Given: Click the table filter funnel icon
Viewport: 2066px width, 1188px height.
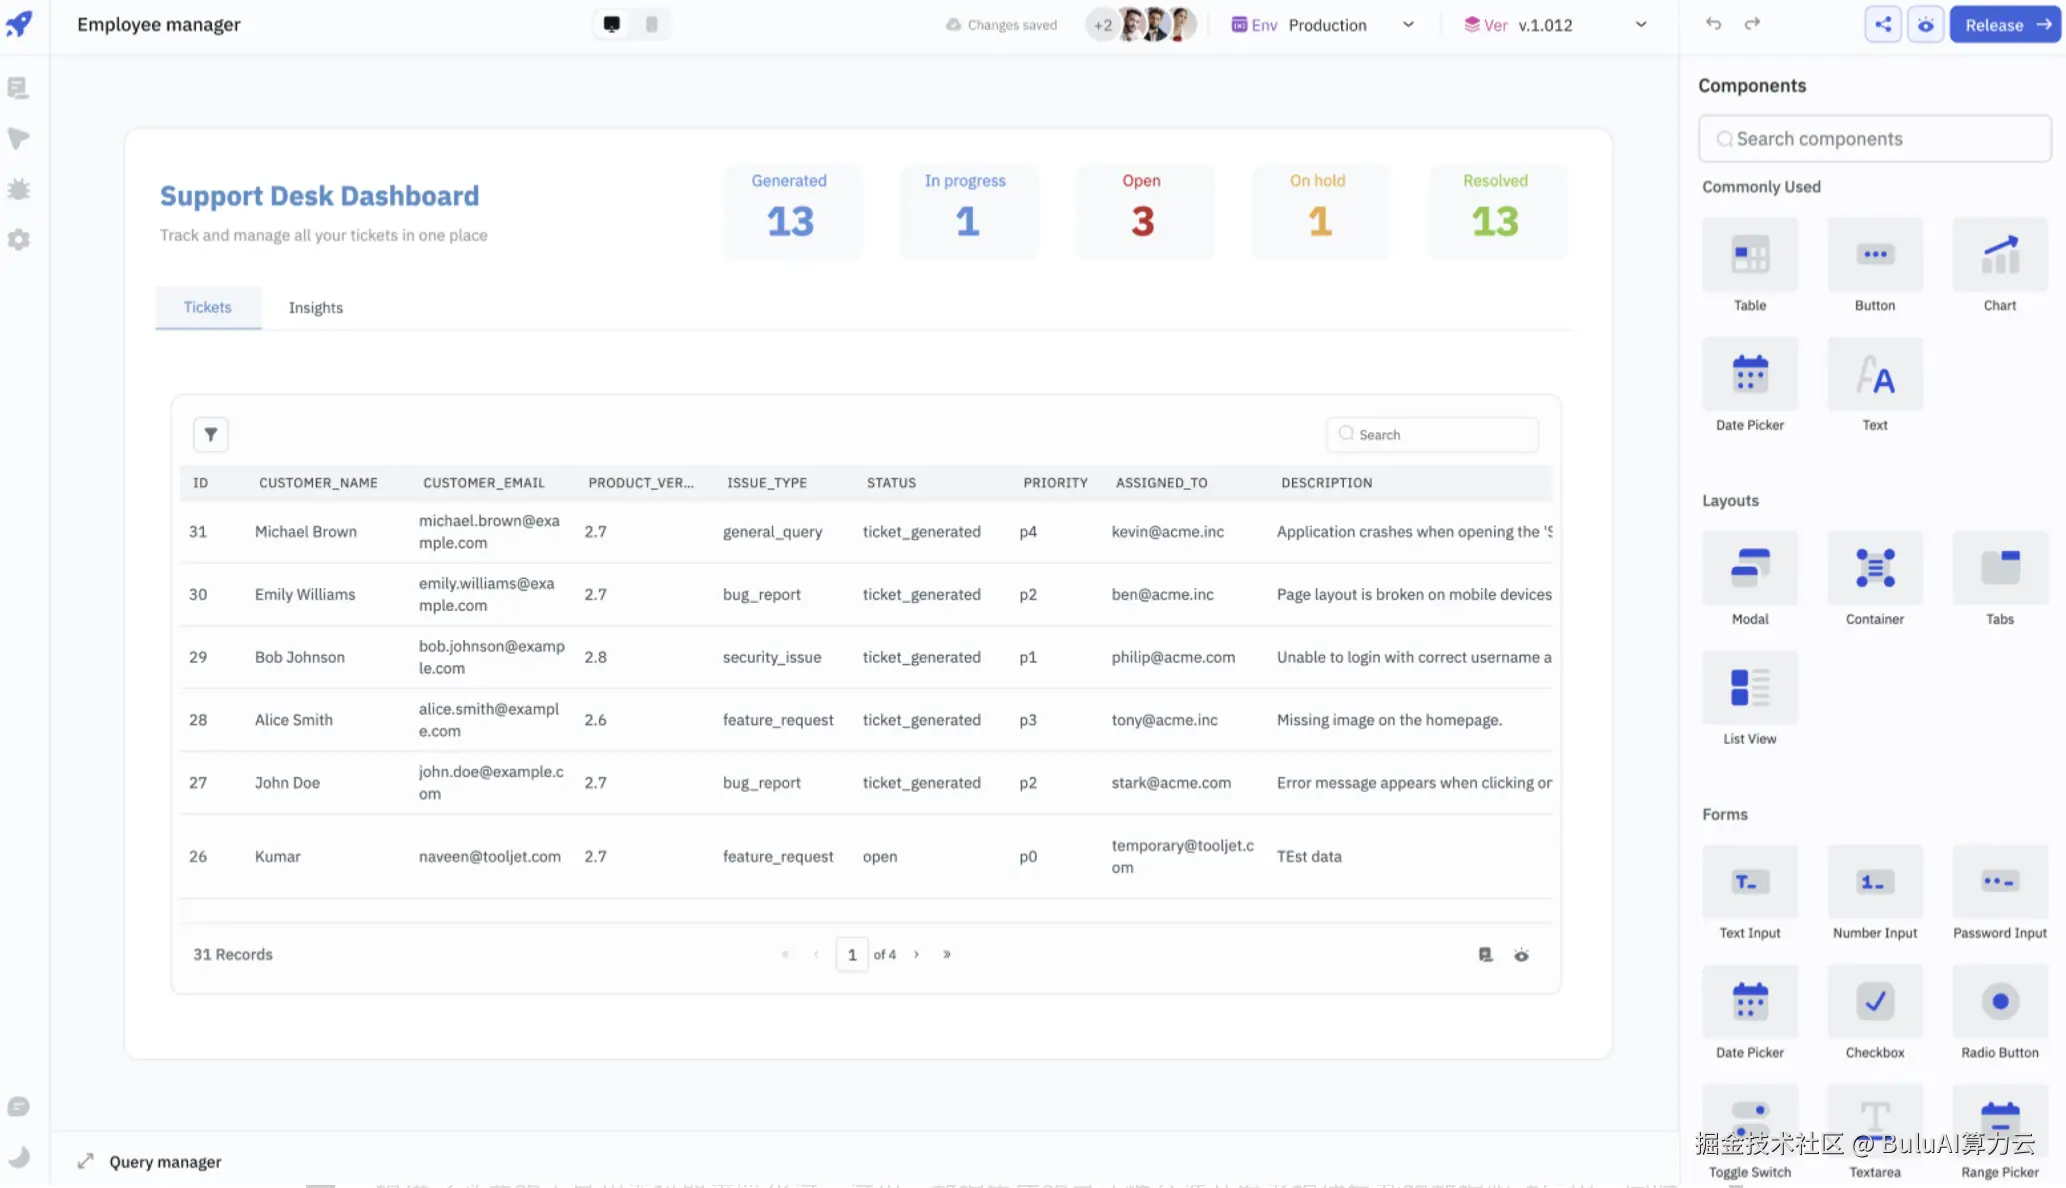Looking at the screenshot, I should 210,435.
